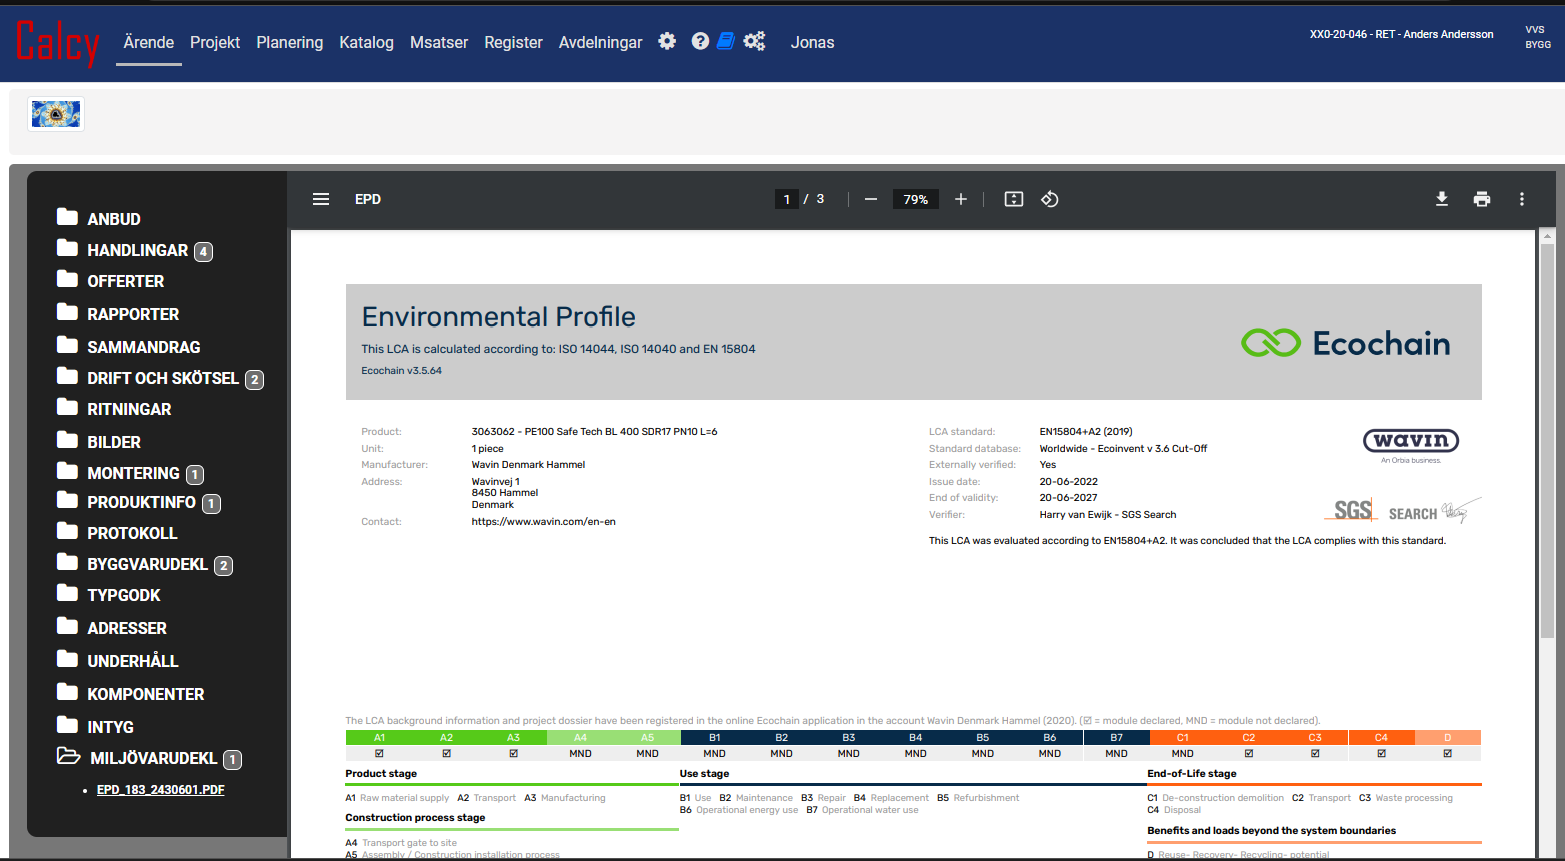Open the PDF more actions menu
The width and height of the screenshot is (1565, 861).
(x=1522, y=199)
